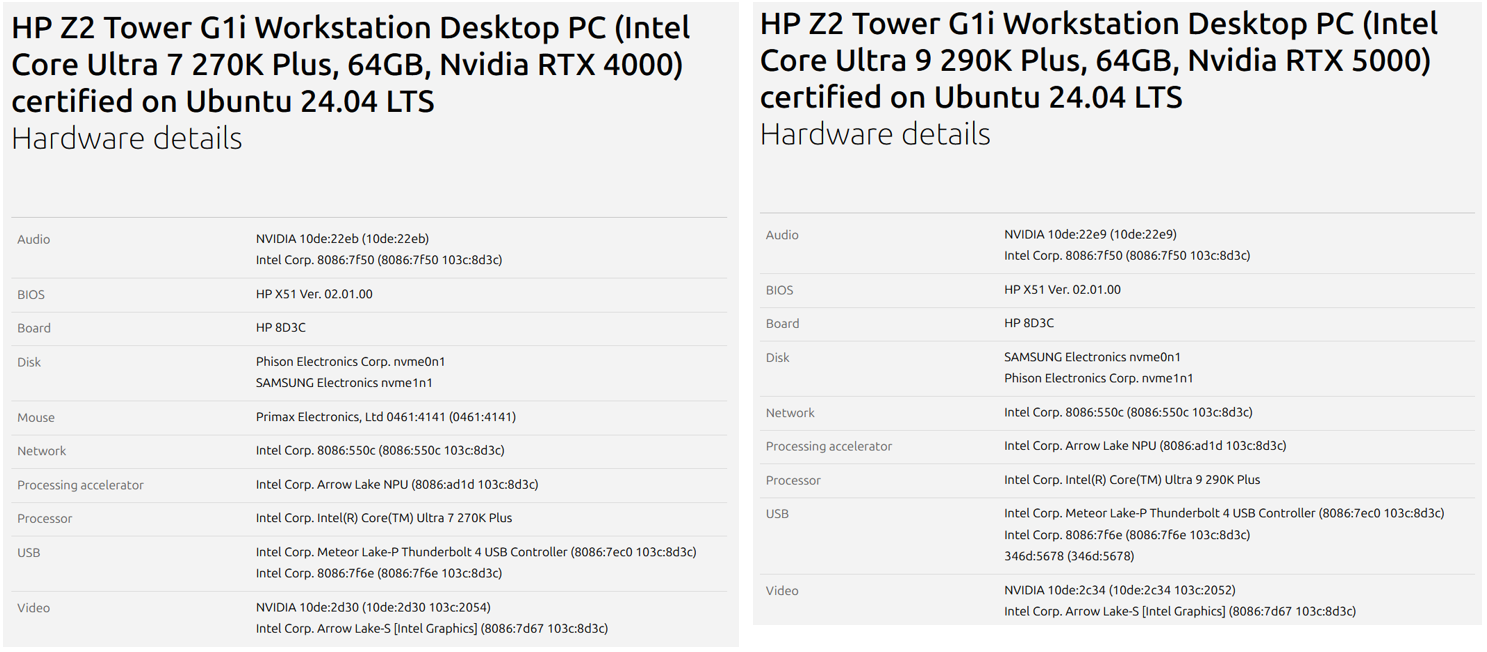Click 'Intel Corp. 8086:7f6e' USB entry, RTX 4000 page
1487x652 pixels.
(379, 573)
